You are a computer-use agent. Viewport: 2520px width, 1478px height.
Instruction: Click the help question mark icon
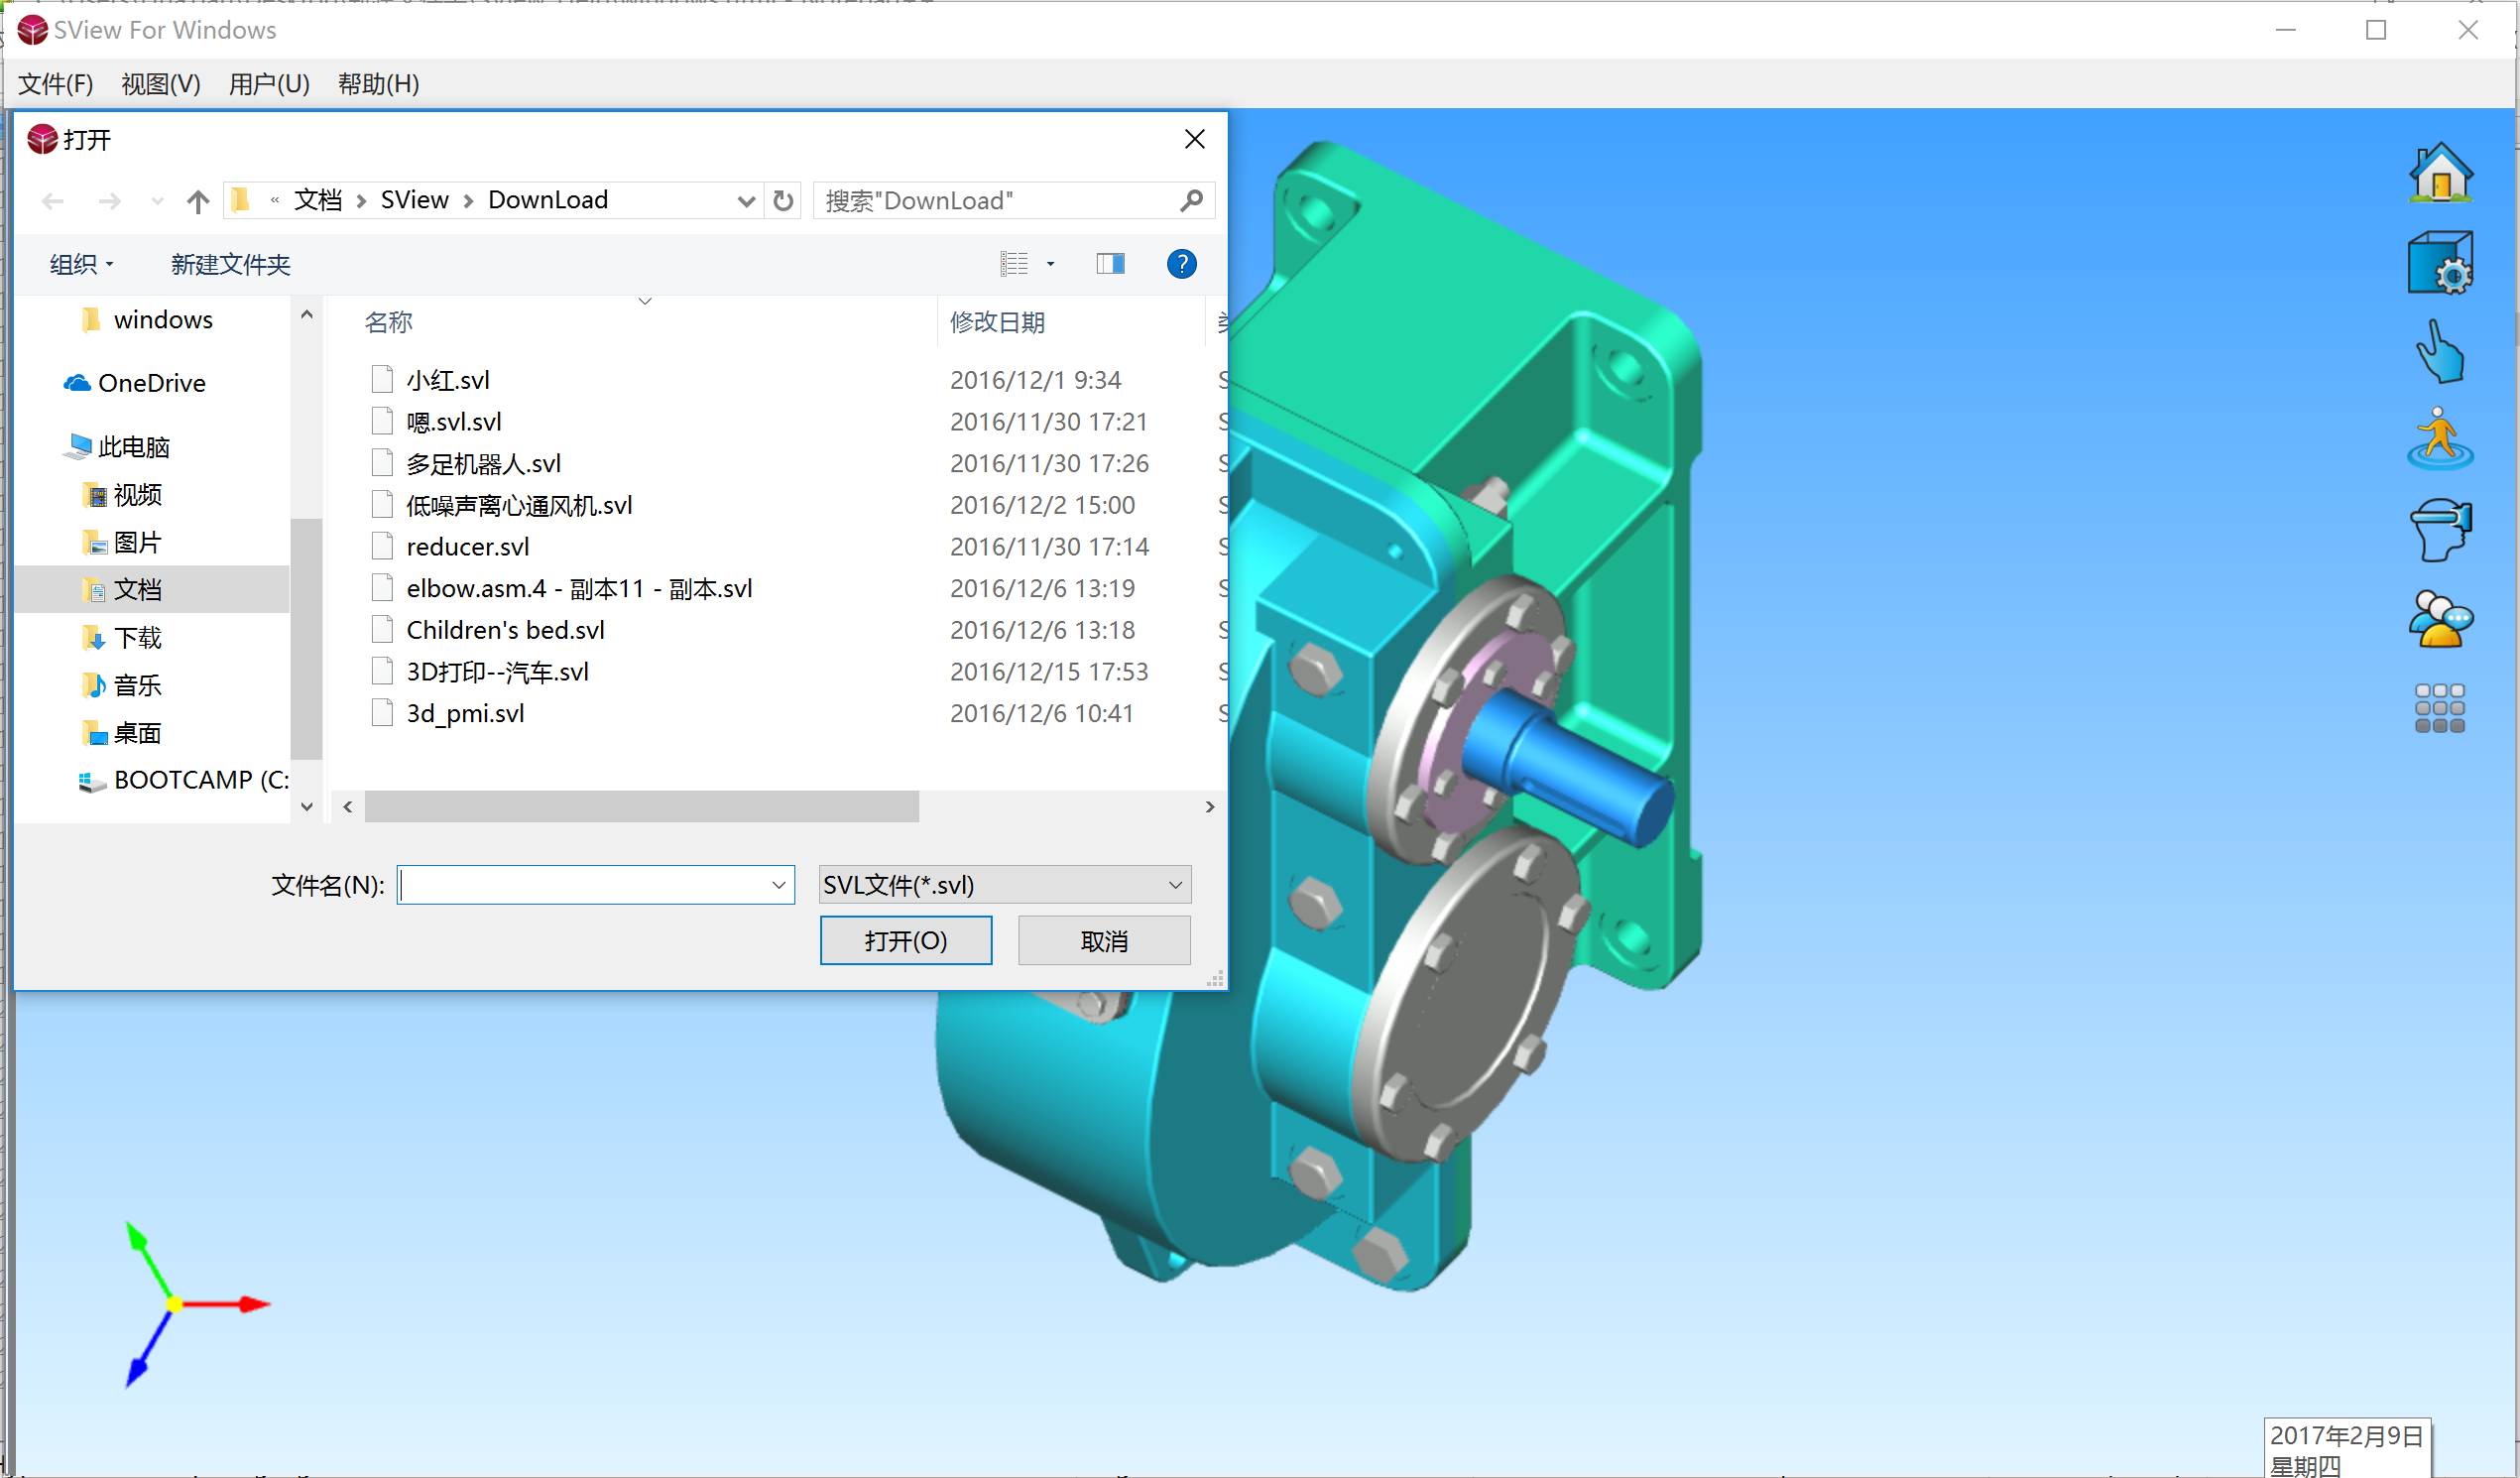click(1181, 264)
